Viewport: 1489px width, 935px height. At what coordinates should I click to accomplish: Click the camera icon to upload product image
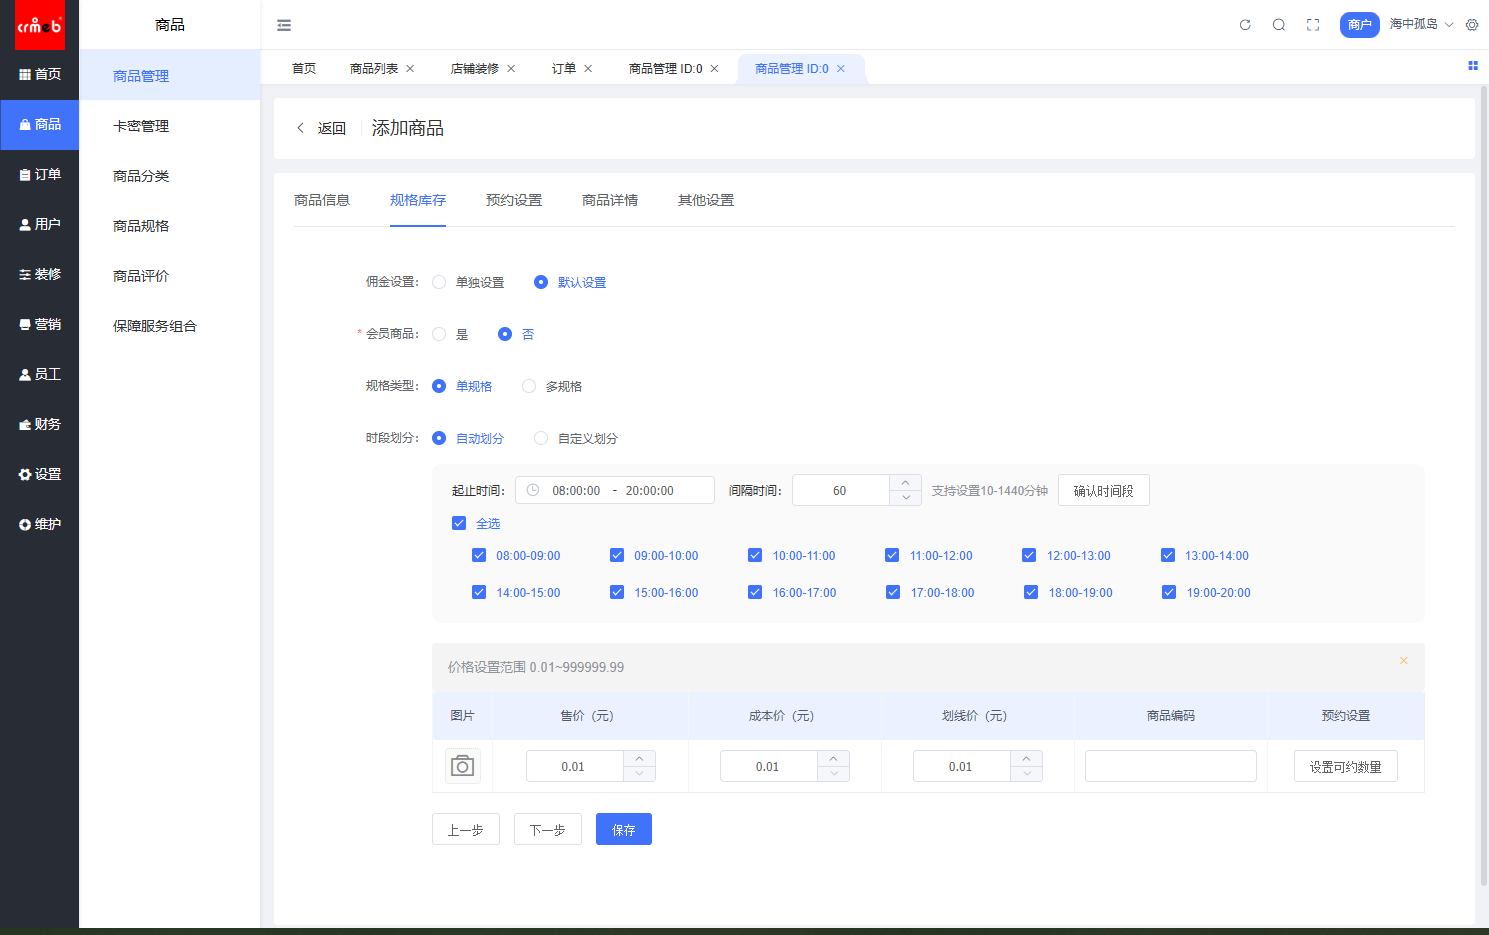462,765
